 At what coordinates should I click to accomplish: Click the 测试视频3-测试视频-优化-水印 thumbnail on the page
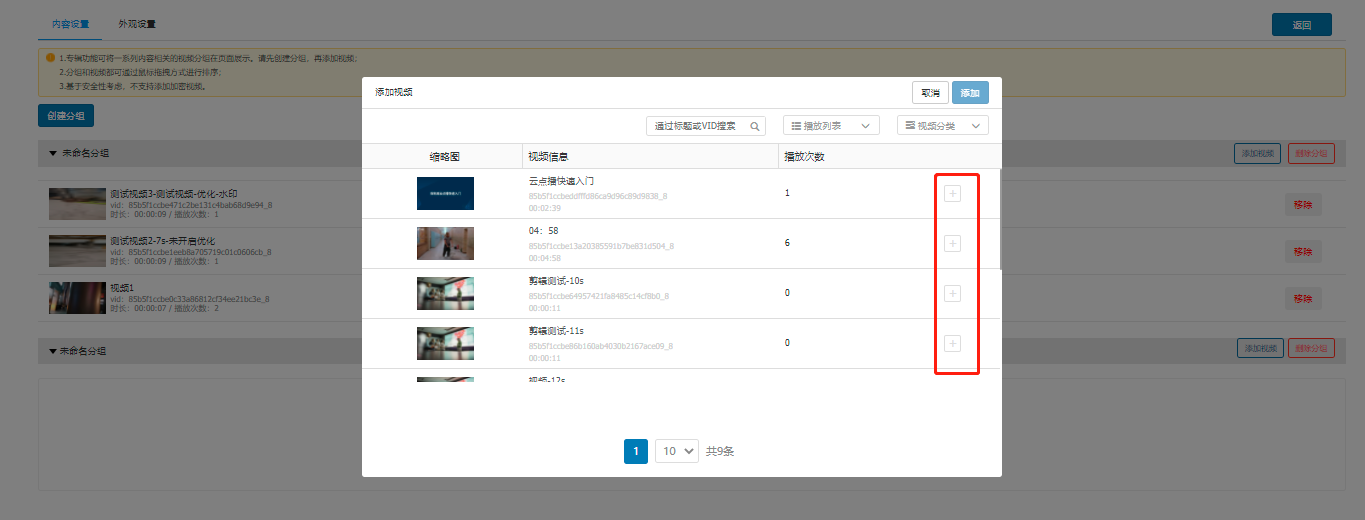77,204
